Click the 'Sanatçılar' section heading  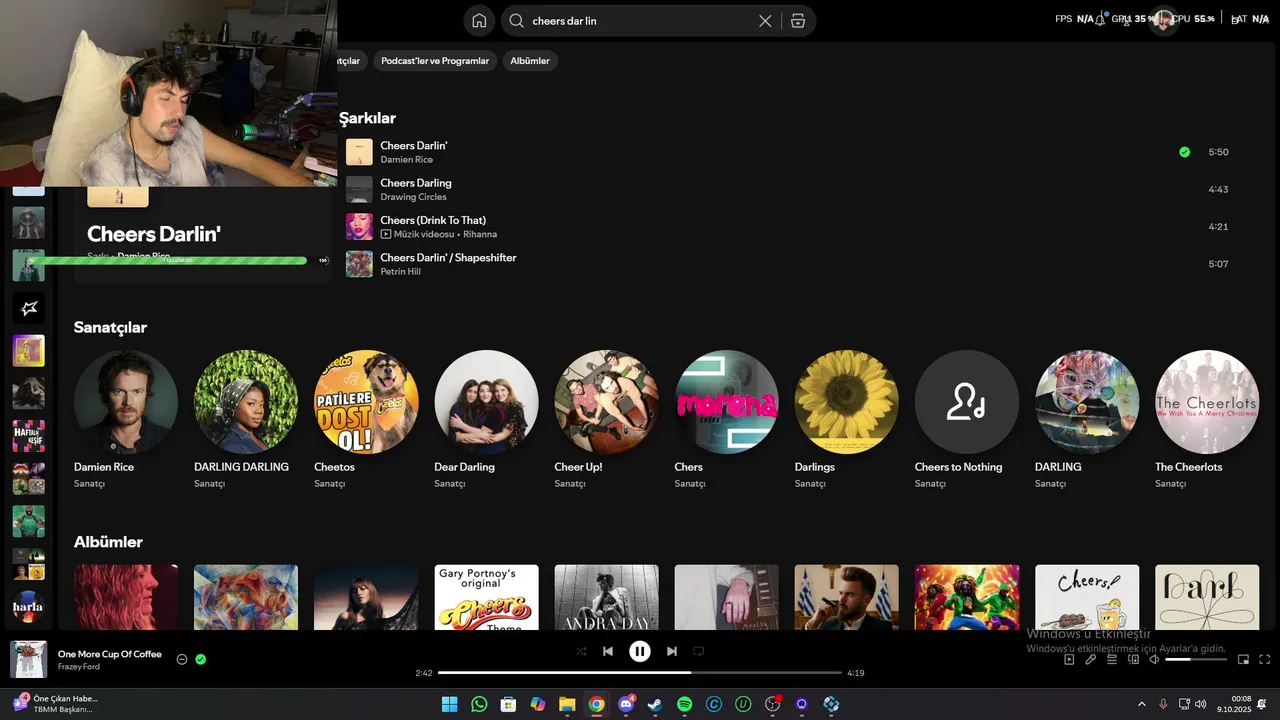coord(110,327)
